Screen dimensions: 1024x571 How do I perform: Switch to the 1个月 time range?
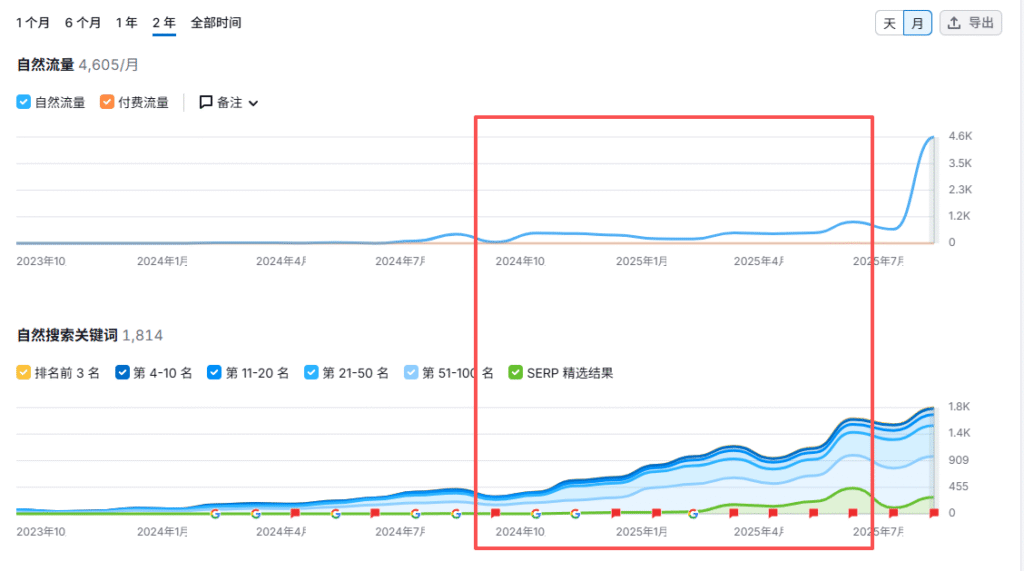point(32,22)
